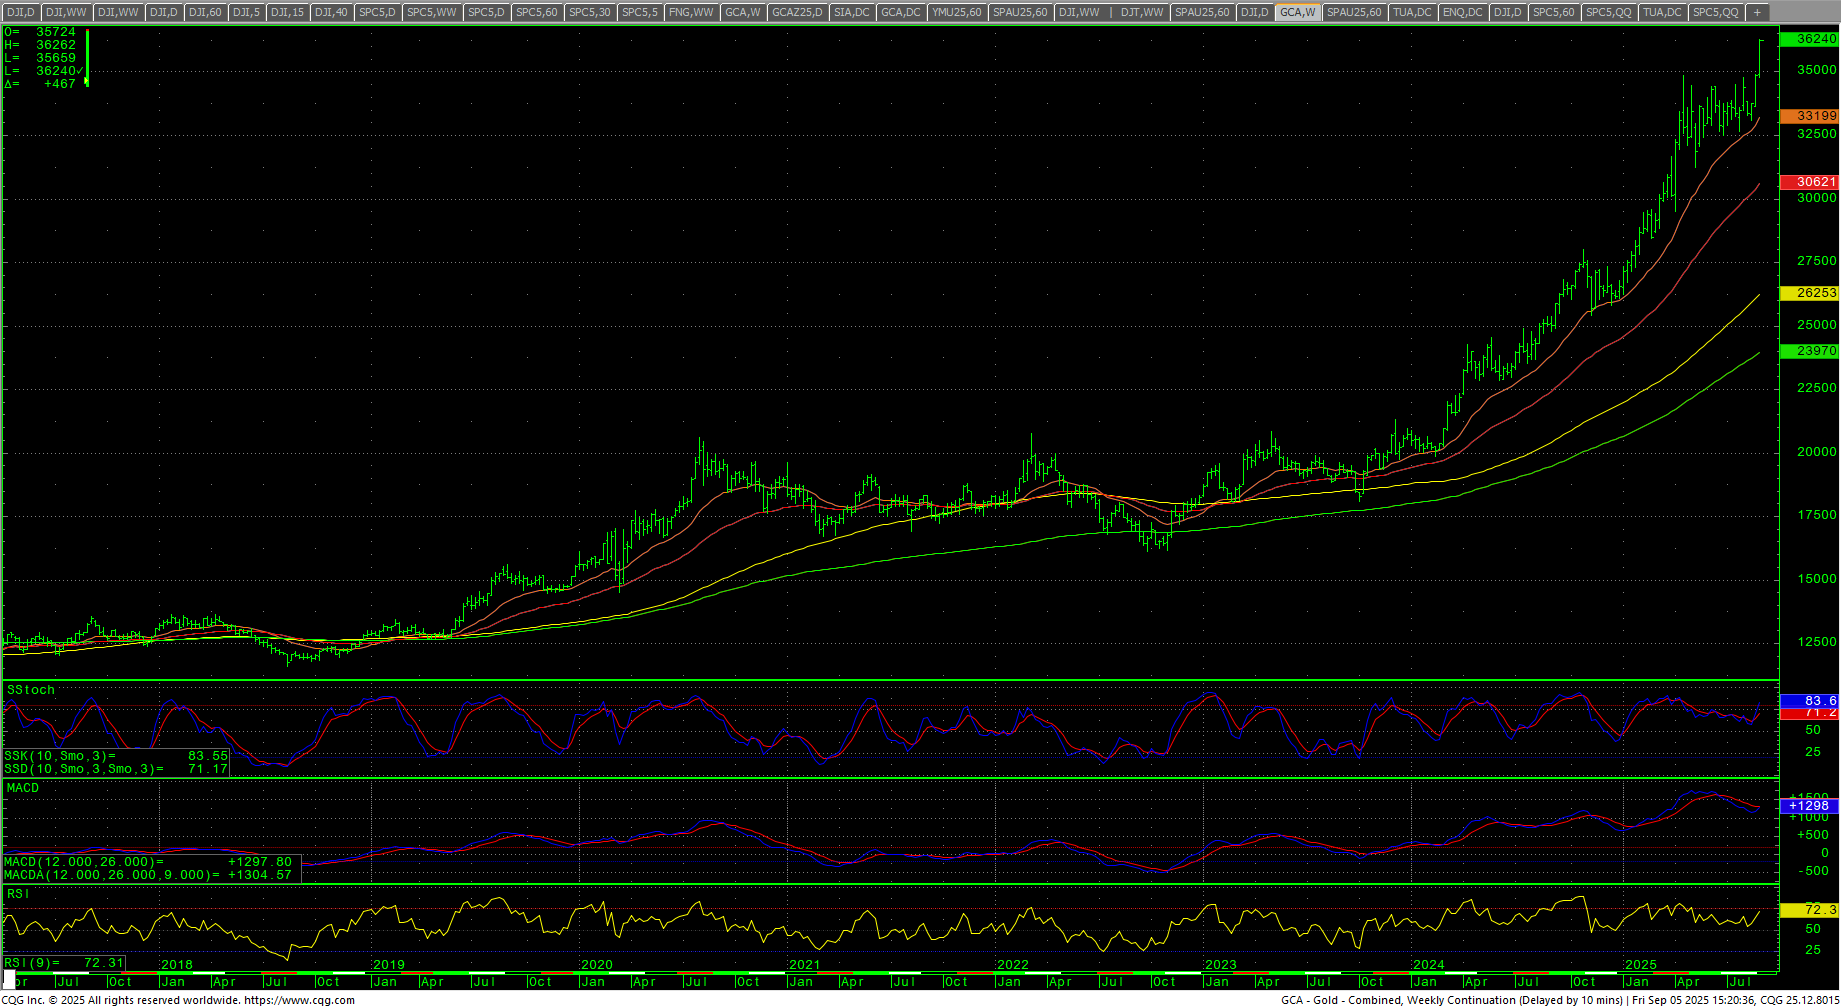Image resolution: width=1841 pixels, height=1008 pixels.
Task: Click the RSI(9)= 72.31 readout
Action: (x=64, y=963)
